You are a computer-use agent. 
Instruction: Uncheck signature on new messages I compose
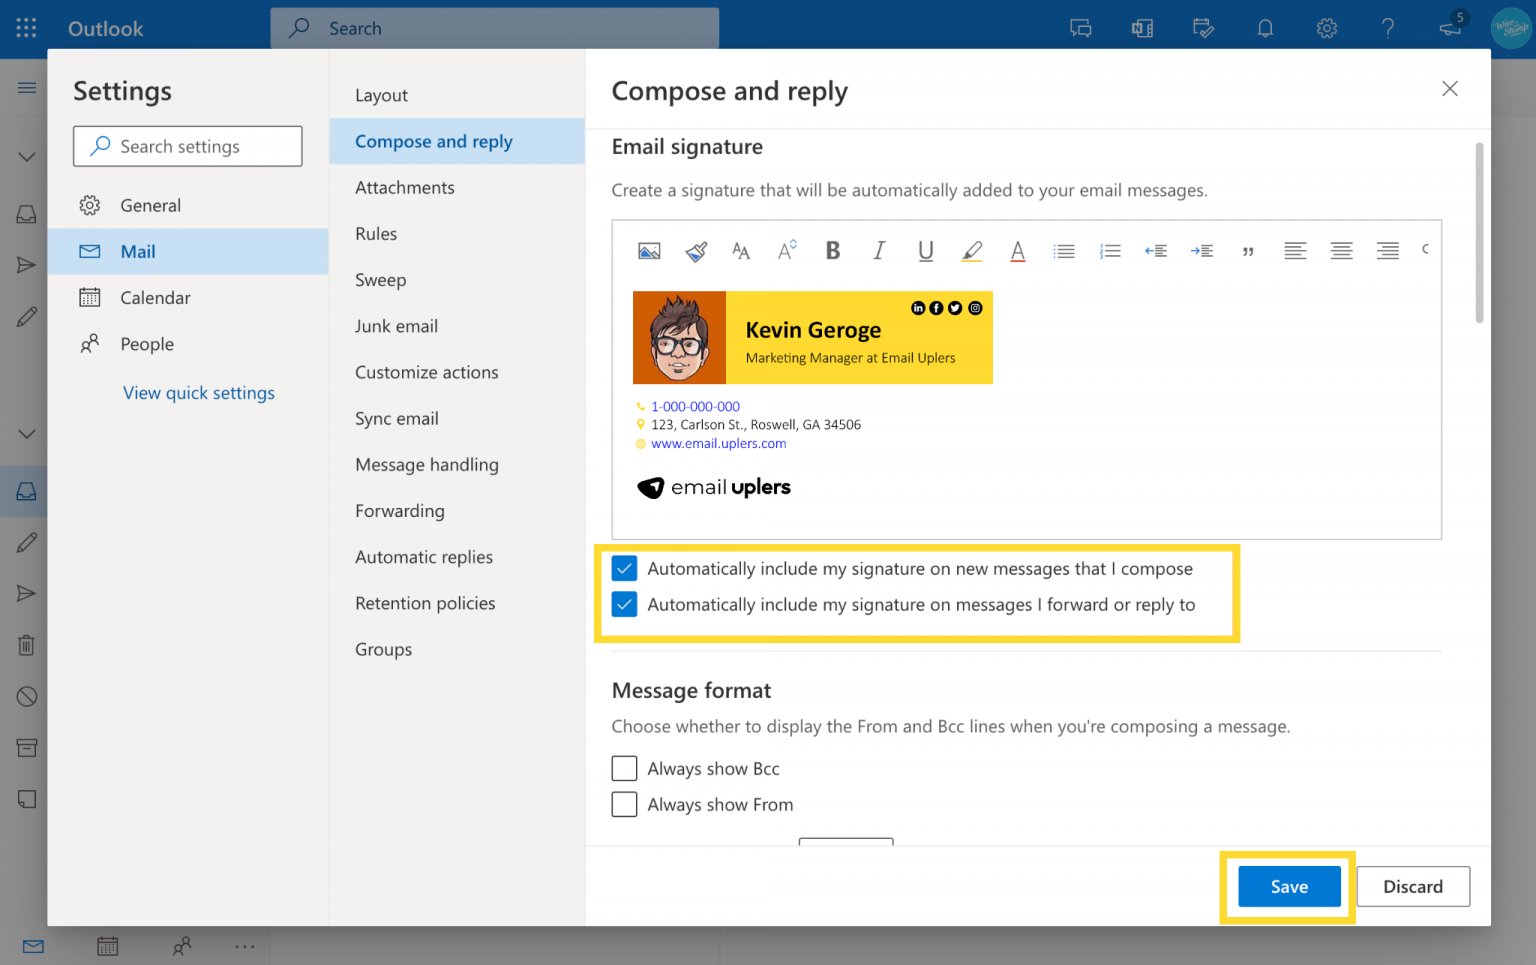pyautogui.click(x=625, y=569)
